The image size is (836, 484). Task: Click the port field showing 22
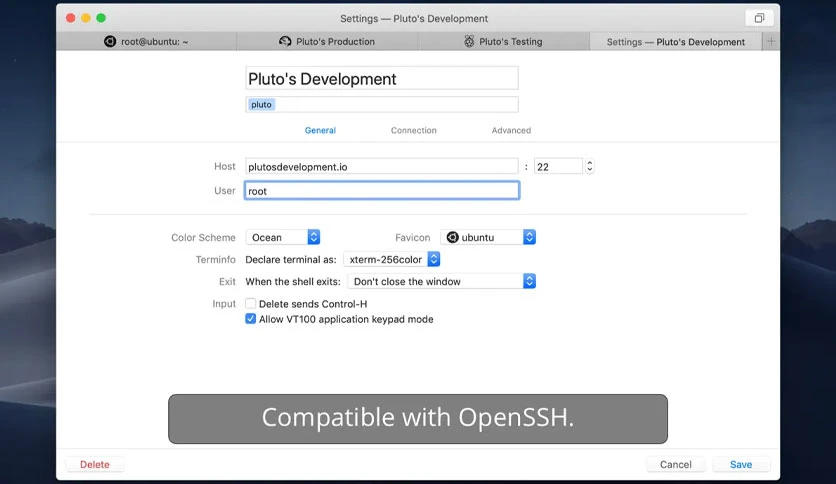click(x=558, y=166)
